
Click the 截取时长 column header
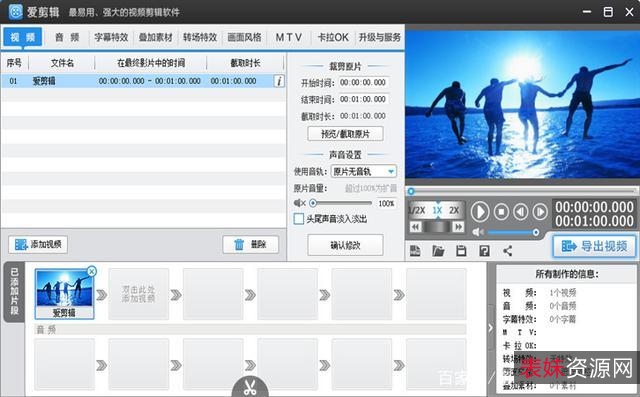click(x=245, y=63)
